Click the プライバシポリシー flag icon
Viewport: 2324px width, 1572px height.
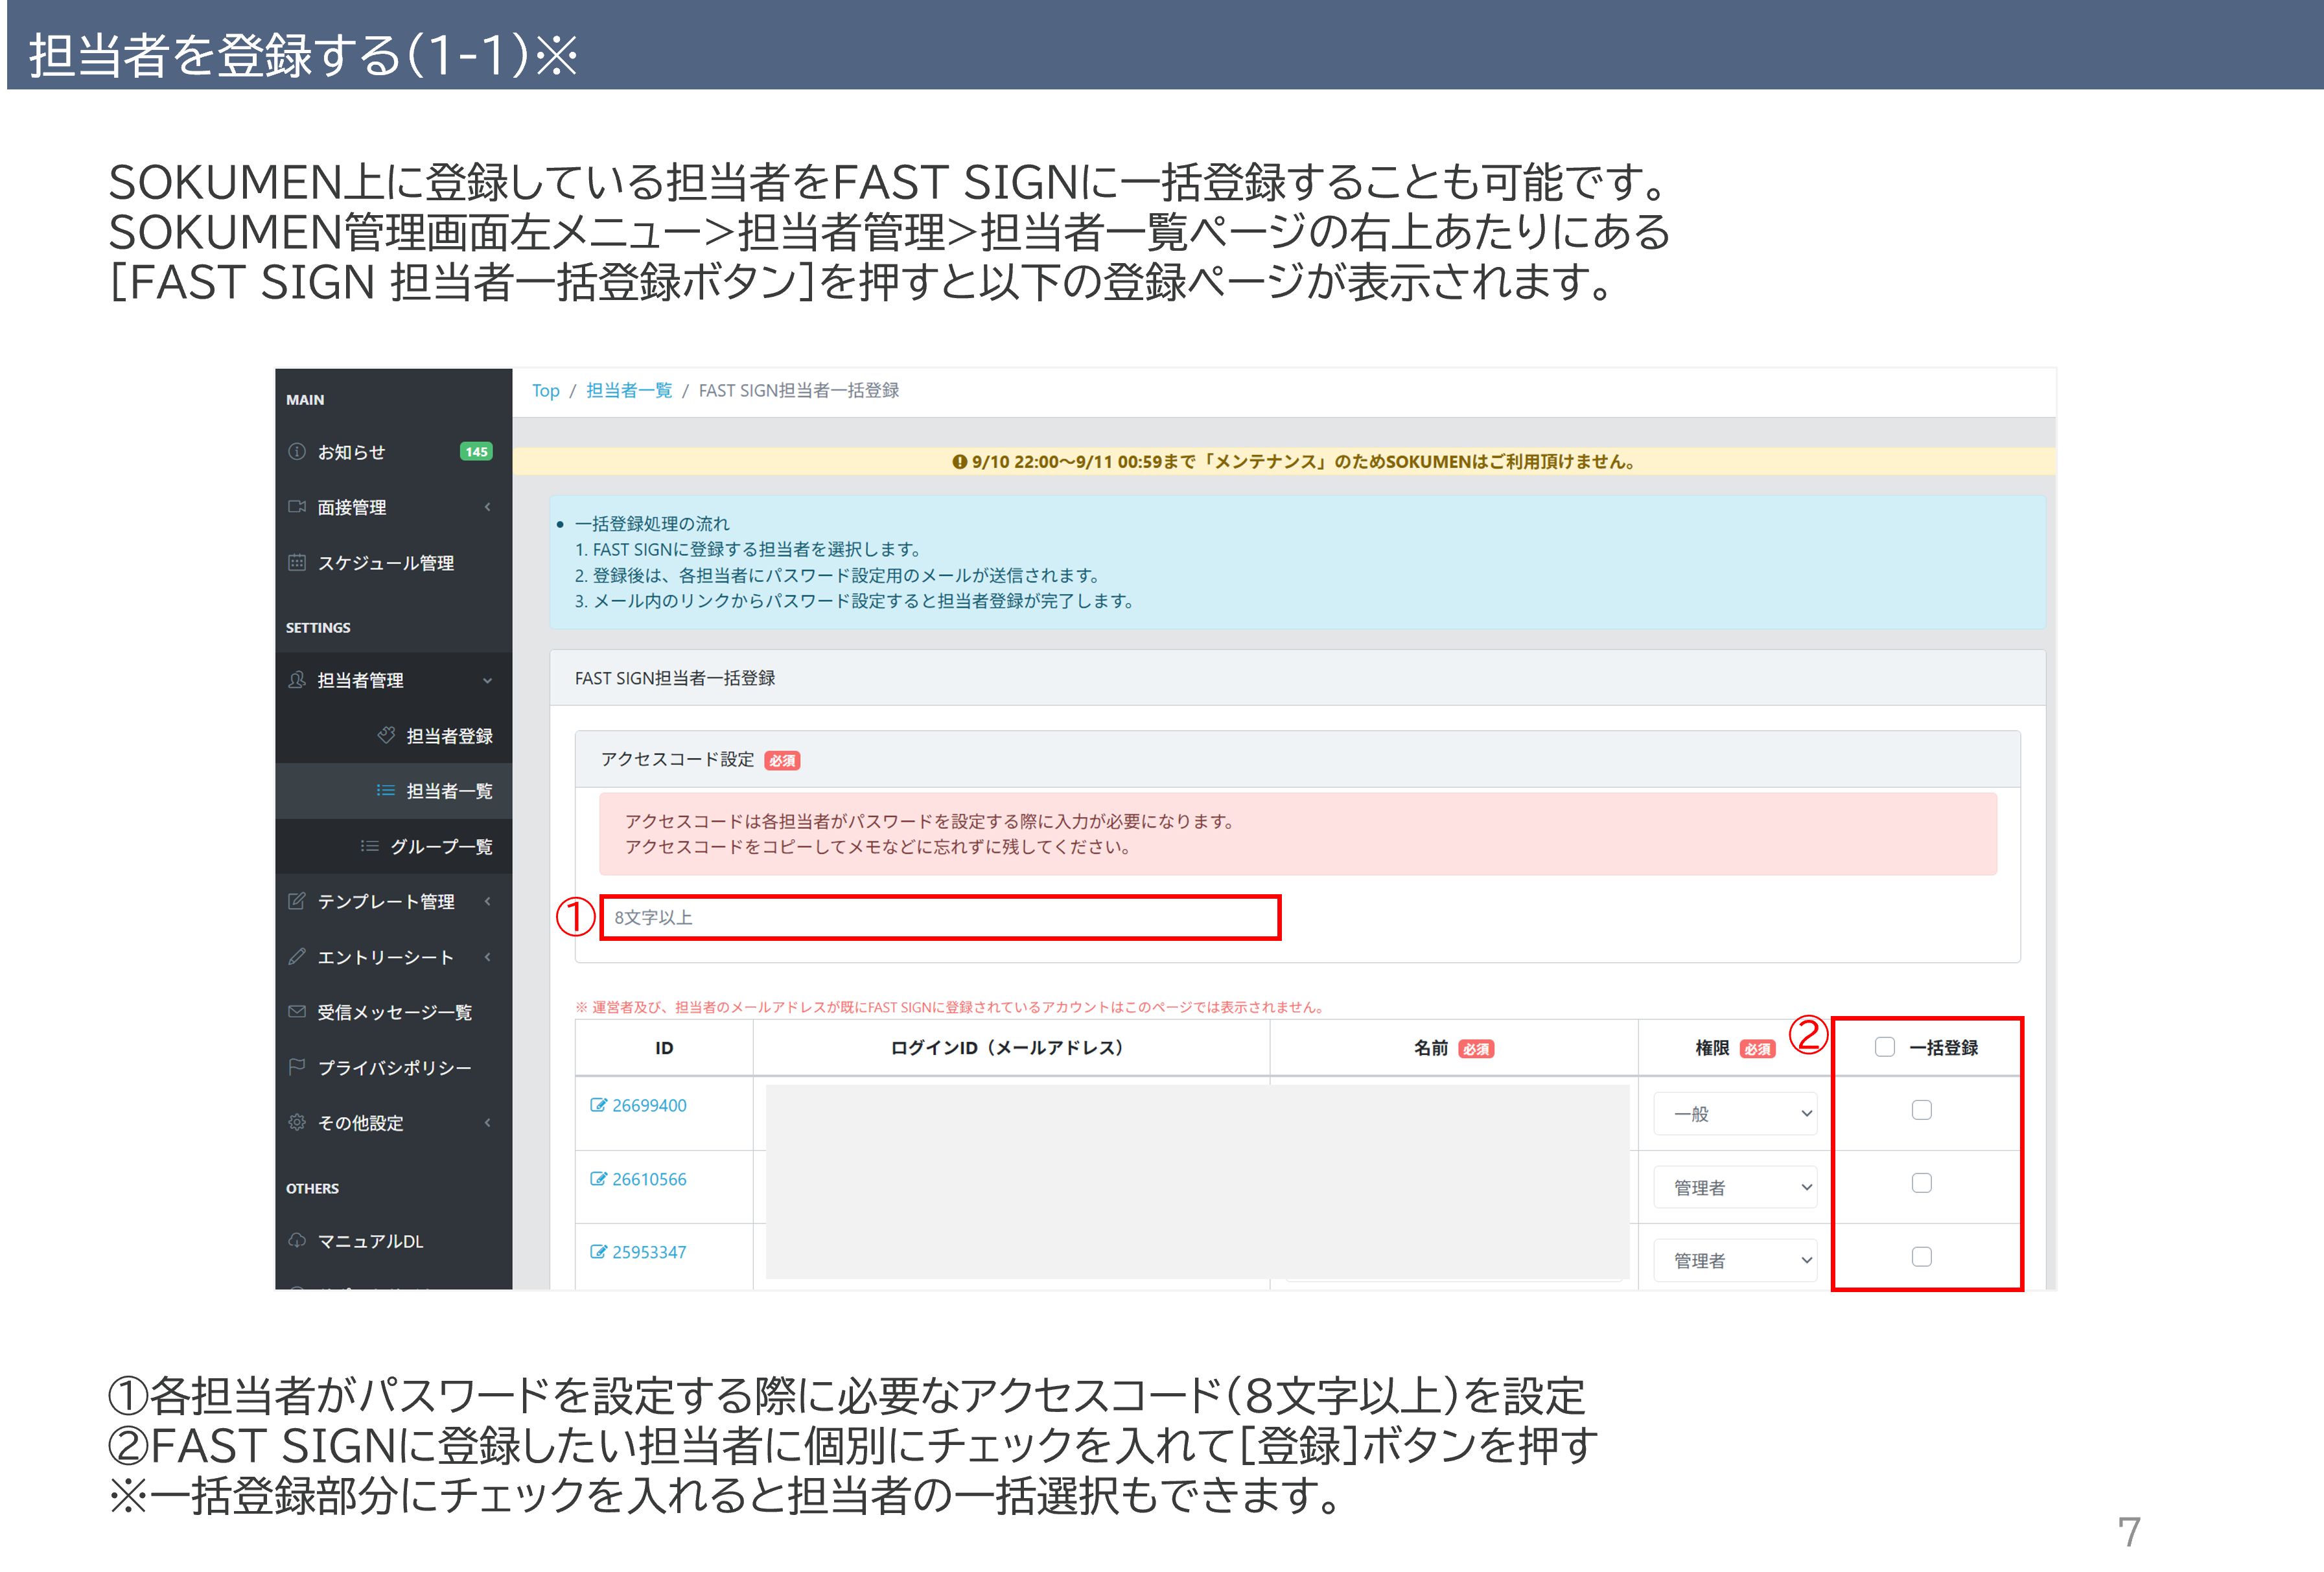[297, 1067]
